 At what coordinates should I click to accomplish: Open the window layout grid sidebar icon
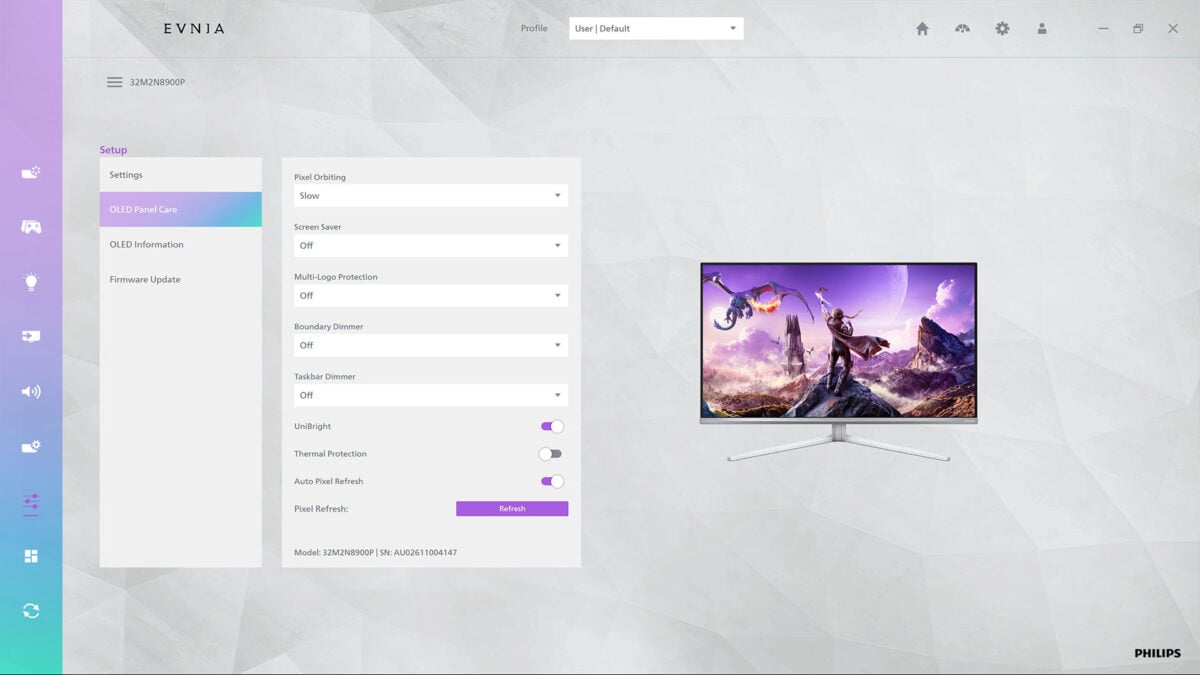point(31,556)
